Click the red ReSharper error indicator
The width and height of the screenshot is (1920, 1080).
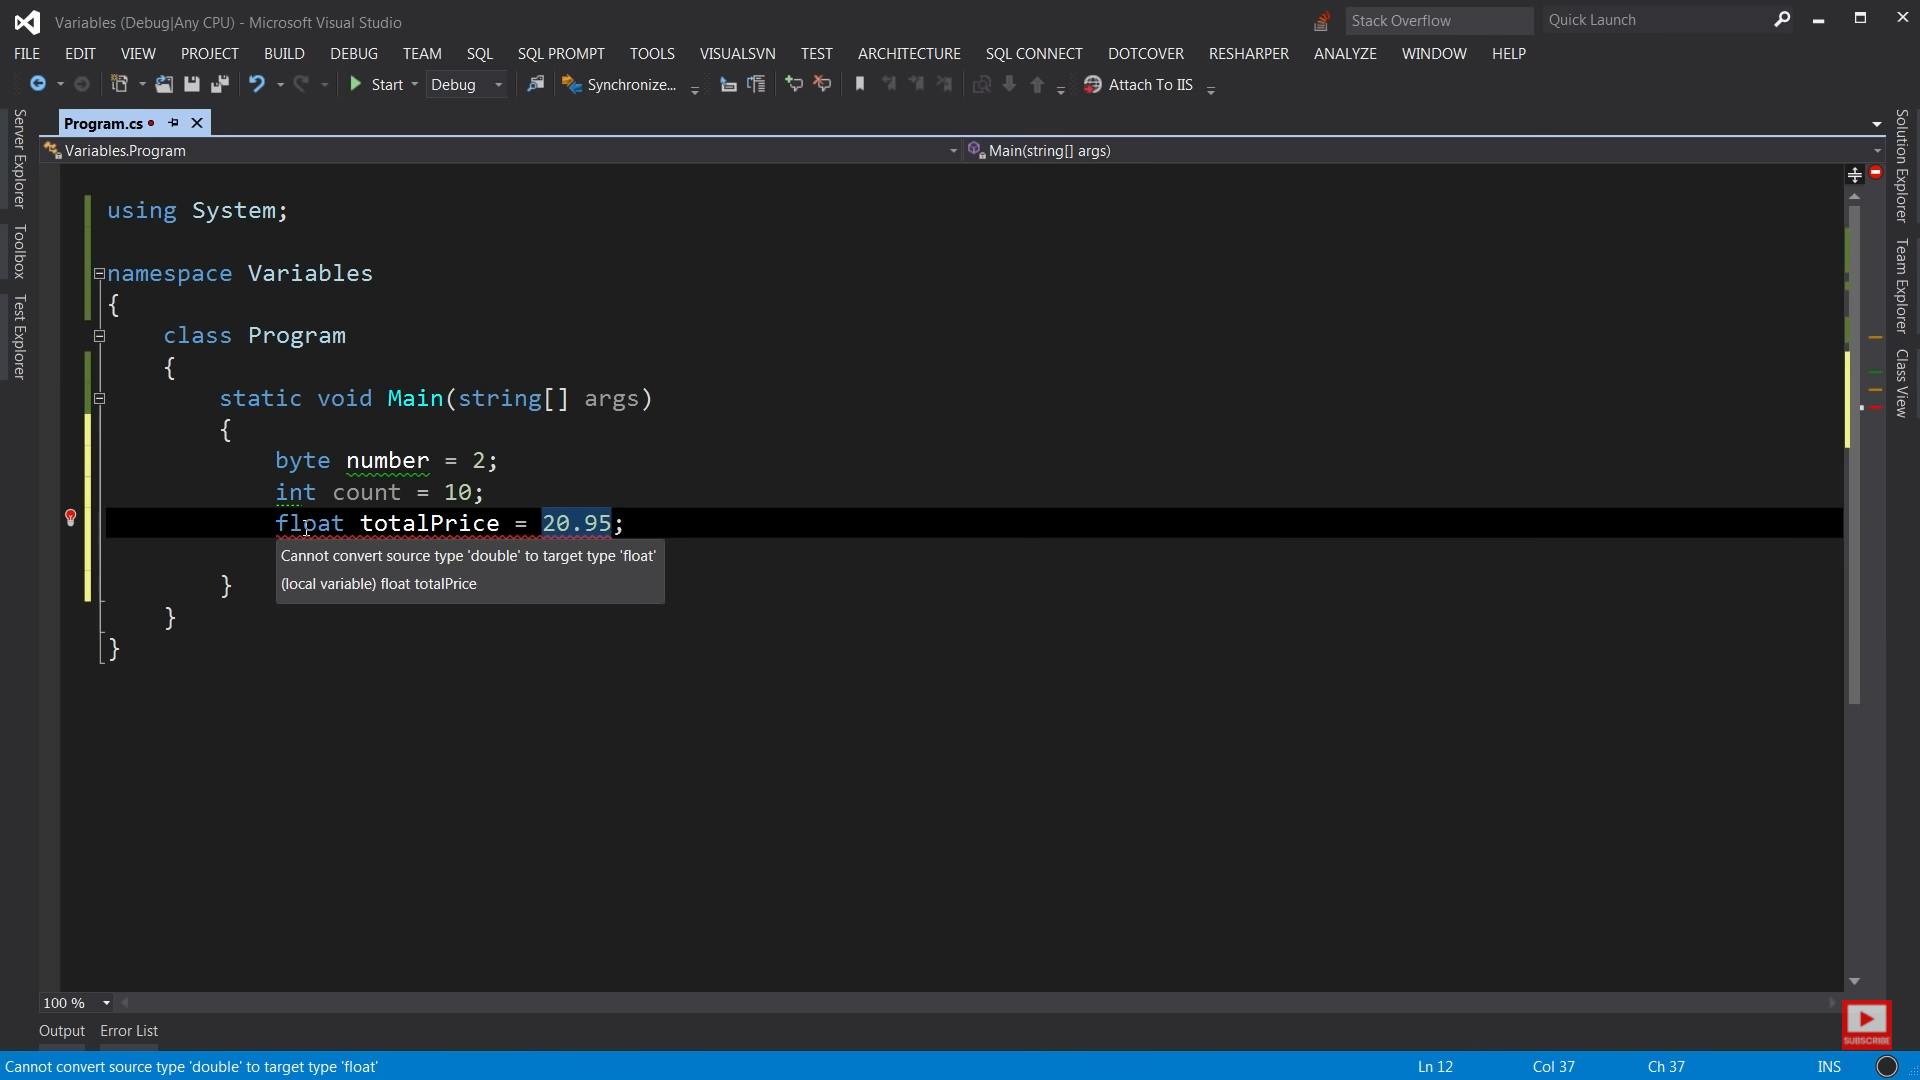(1876, 173)
